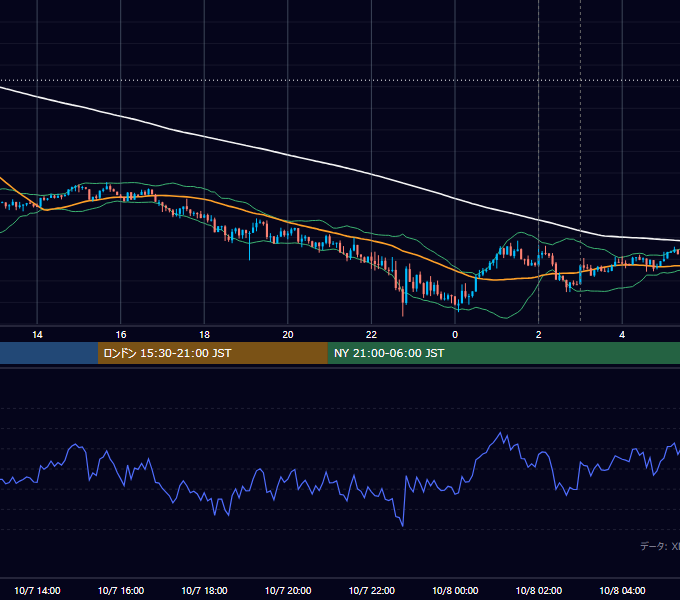Click the blue session bar before London

[x=49, y=353]
